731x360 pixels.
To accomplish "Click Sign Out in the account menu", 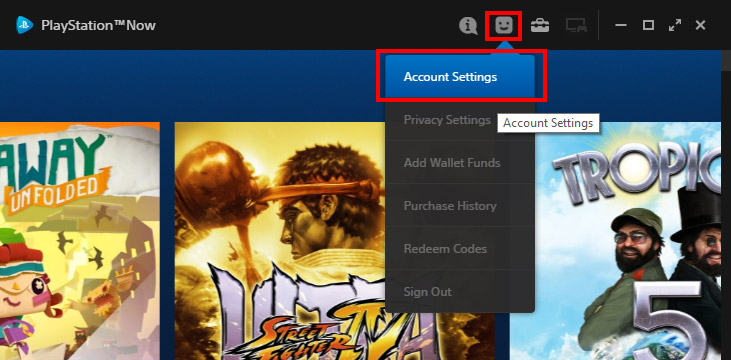I will click(460, 291).
